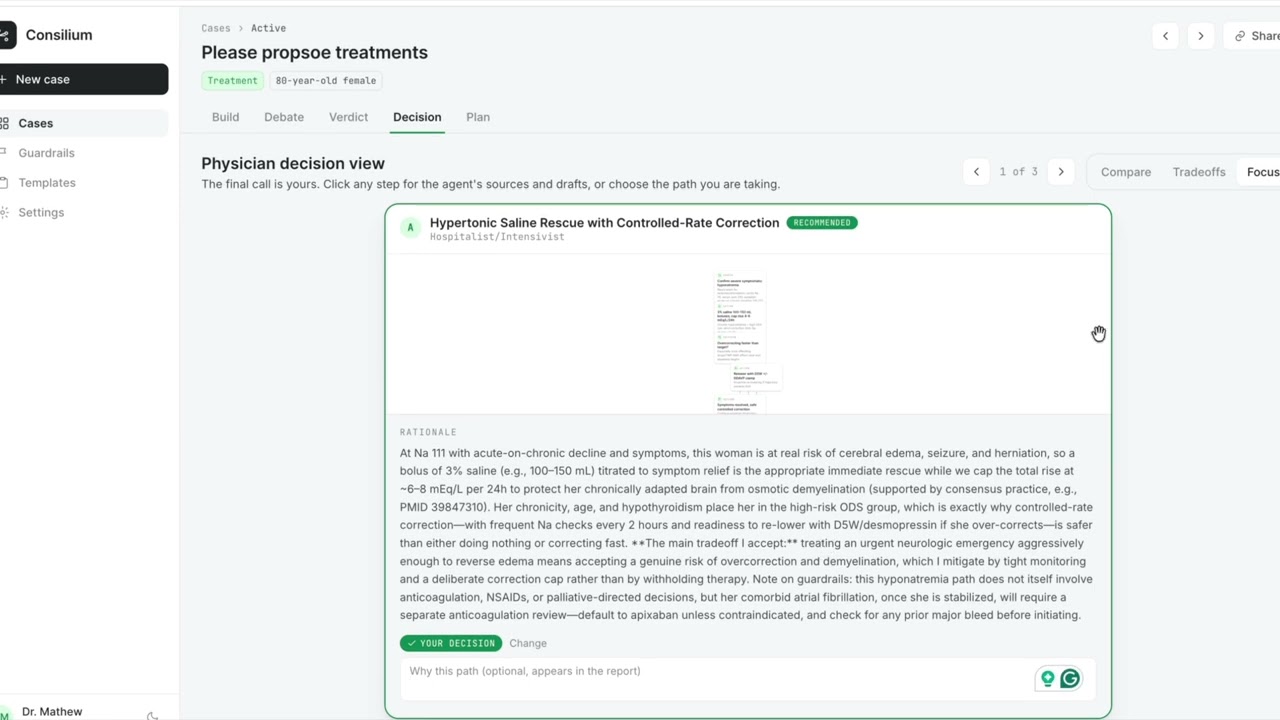This screenshot has width=1280, height=720.
Task: Click the Change decision link
Action: (528, 643)
